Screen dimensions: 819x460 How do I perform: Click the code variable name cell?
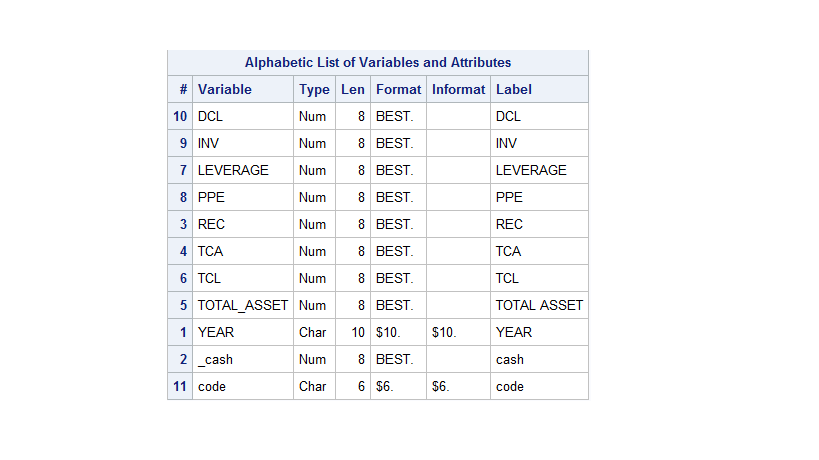[212, 386]
